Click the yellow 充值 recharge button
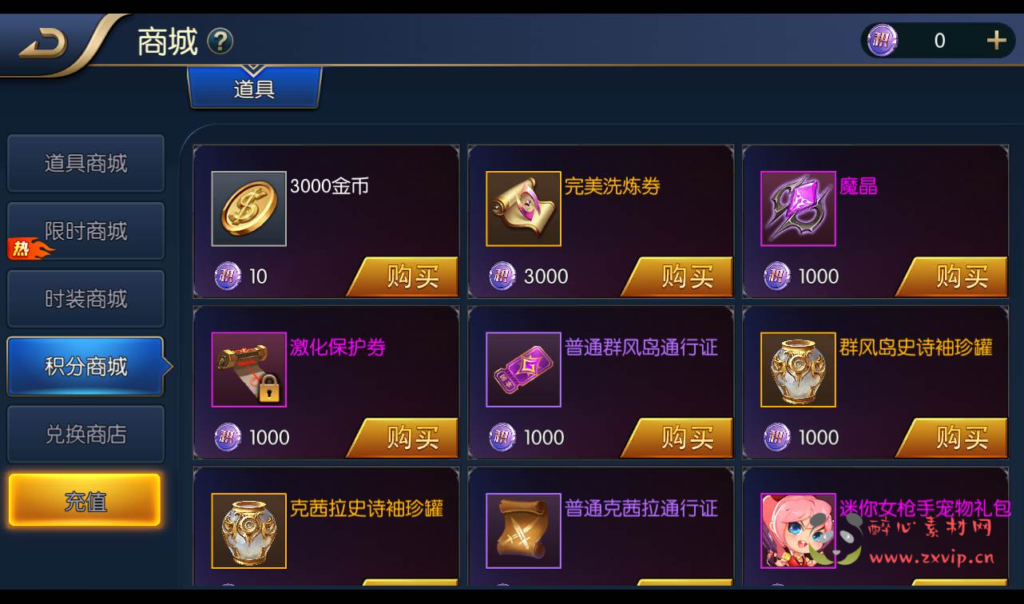The height and width of the screenshot is (604, 1024). click(x=85, y=501)
